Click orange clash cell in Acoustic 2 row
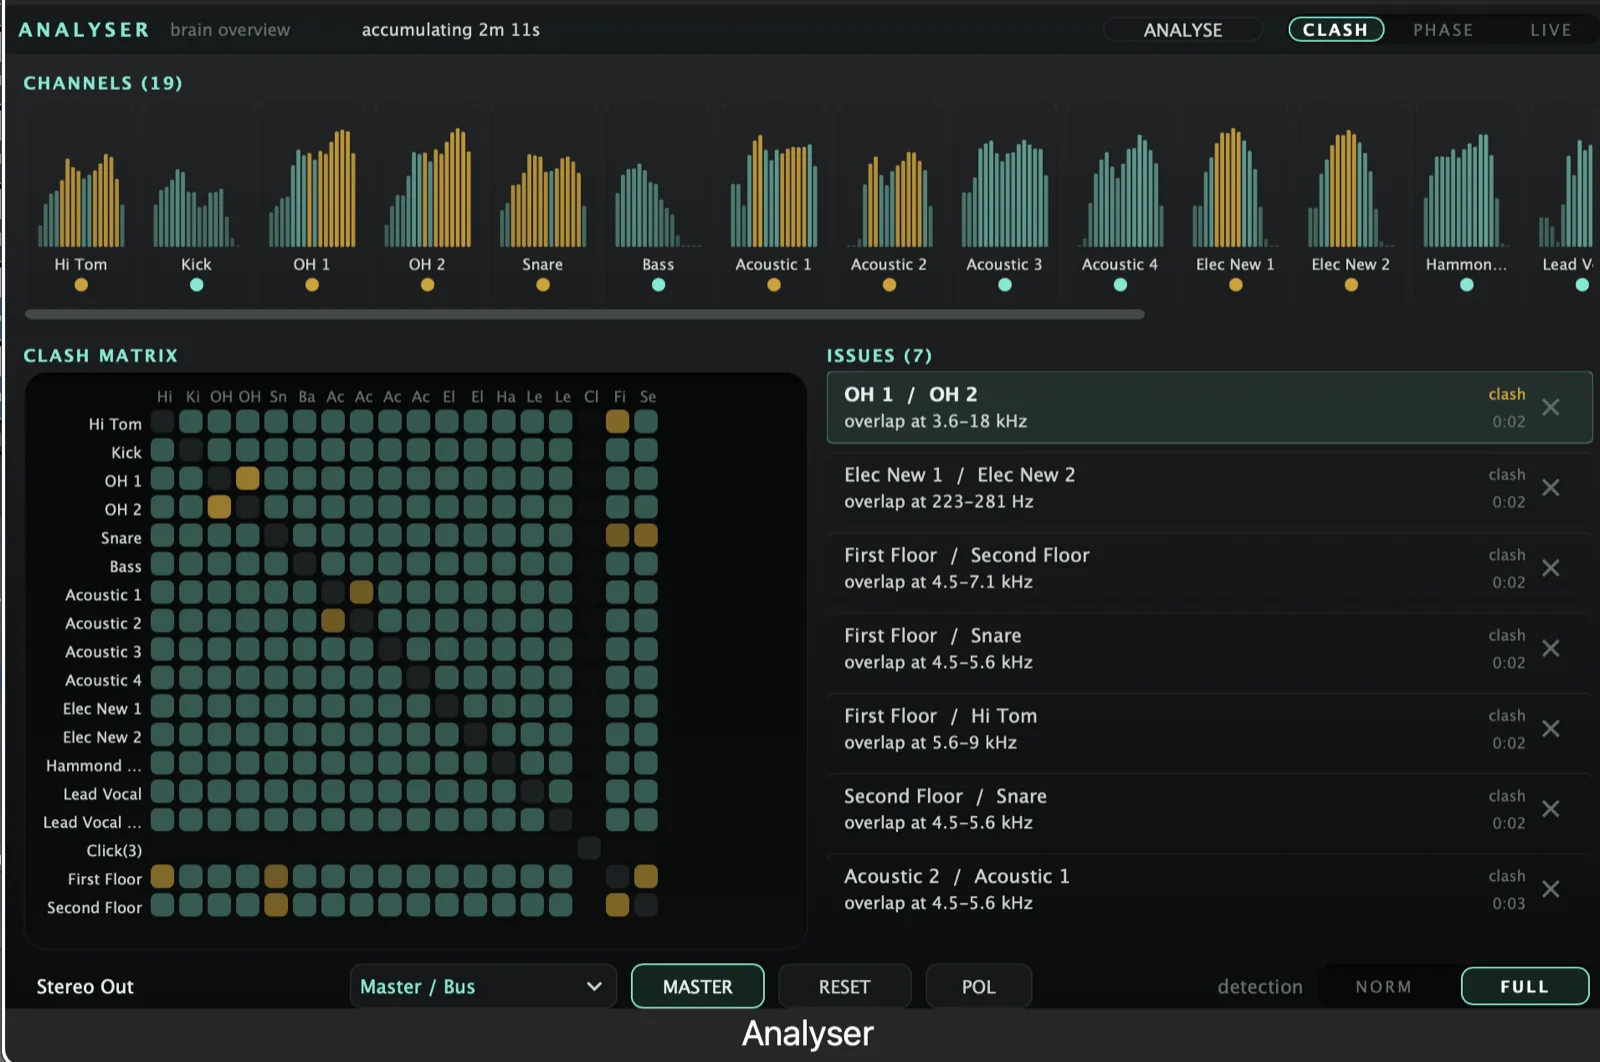Image resolution: width=1600 pixels, height=1062 pixels. [x=333, y=621]
